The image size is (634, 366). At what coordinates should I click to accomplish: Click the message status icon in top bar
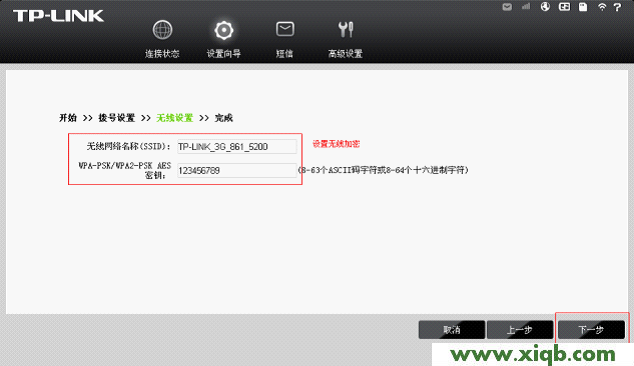(x=507, y=7)
